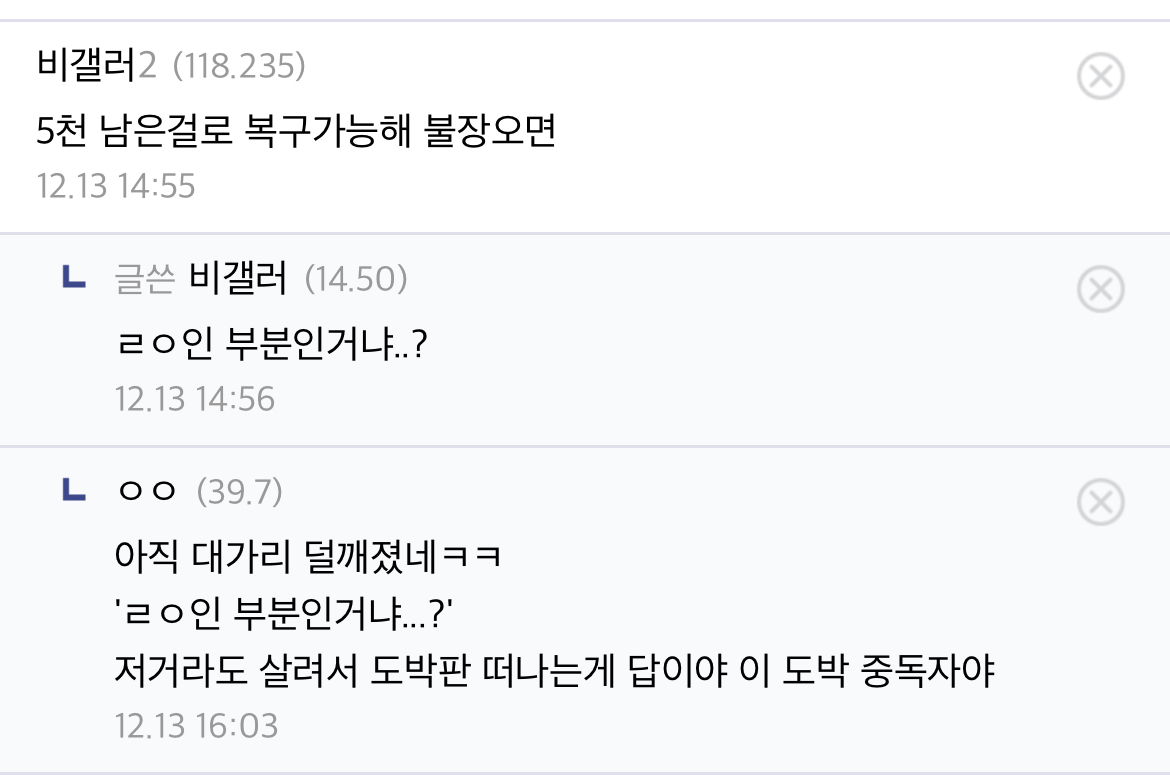Select the line starting with '저거라도 살려서'
This screenshot has height=775, width=1170.
(x=555, y=671)
